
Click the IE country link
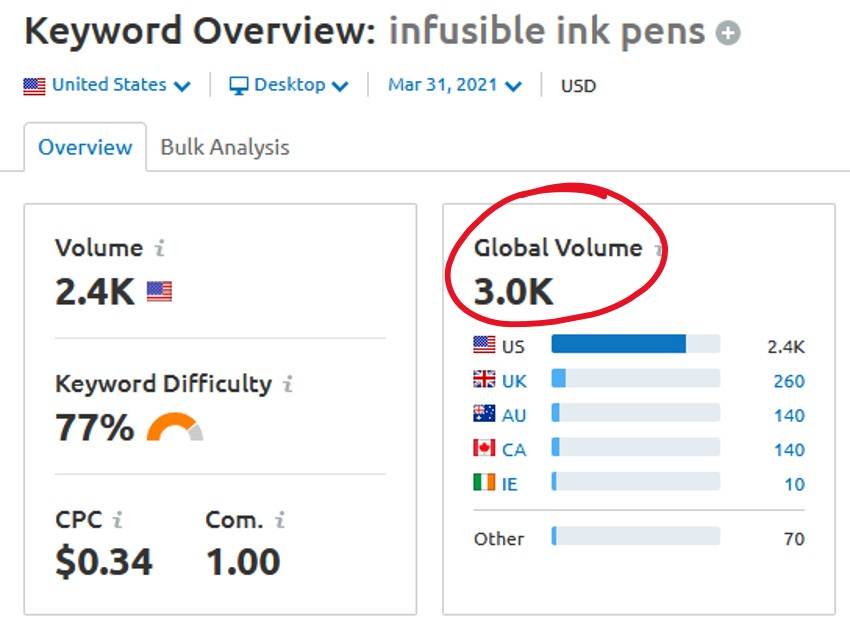[x=509, y=483]
